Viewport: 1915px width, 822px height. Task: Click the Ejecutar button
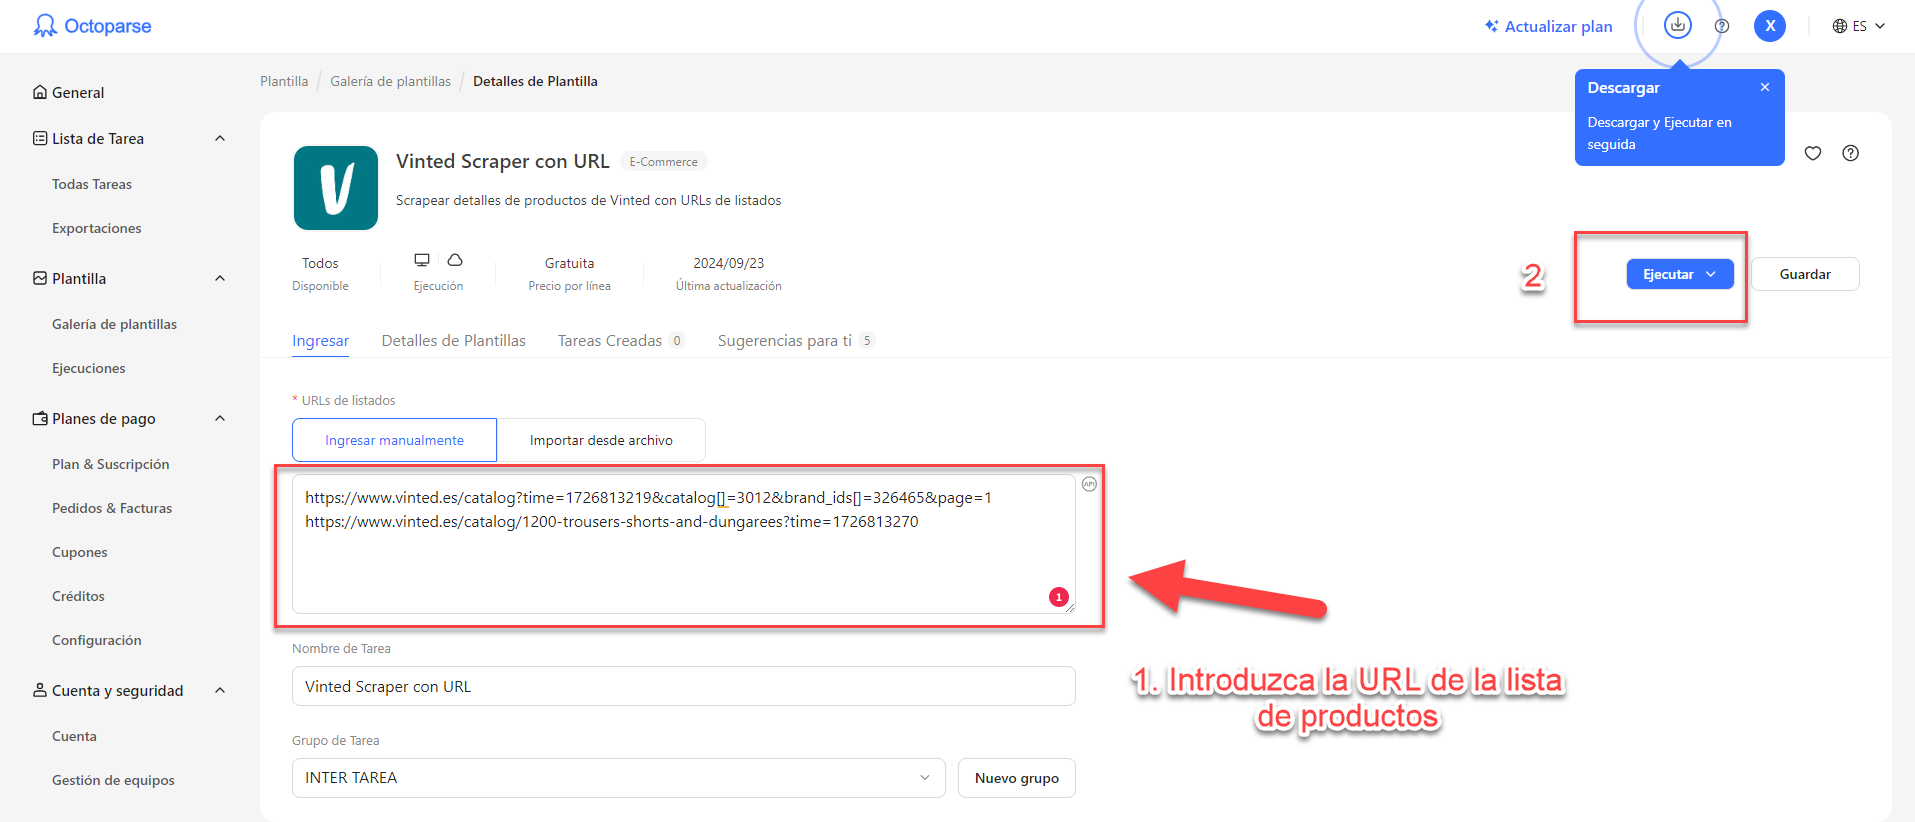point(1680,274)
